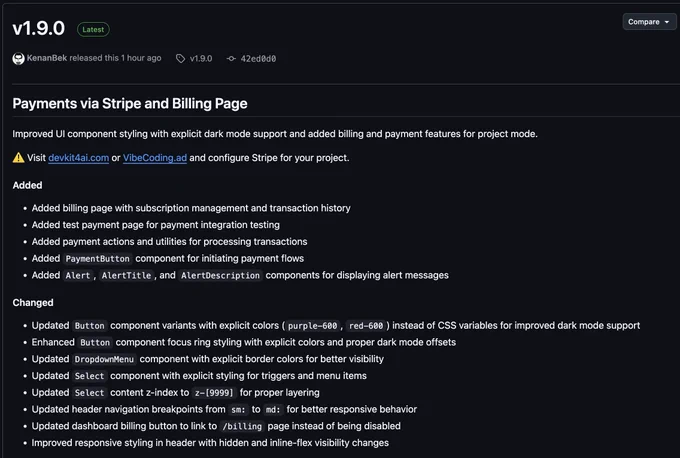
Task: Click Select code label in 'triggers and menu items' line
Action: coord(89,376)
